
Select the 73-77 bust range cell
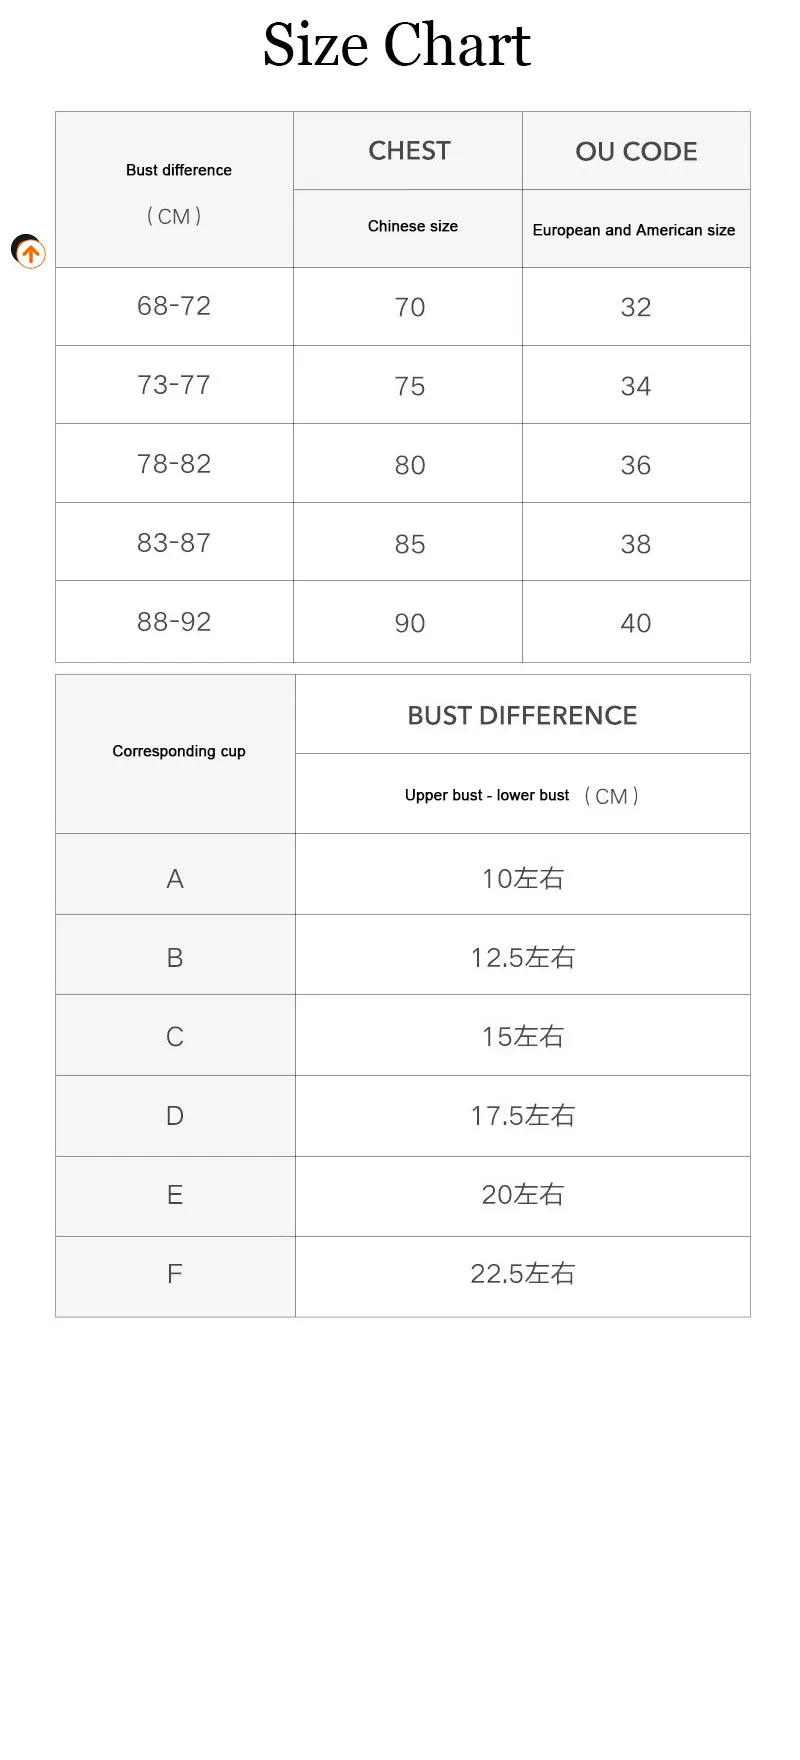174,385
